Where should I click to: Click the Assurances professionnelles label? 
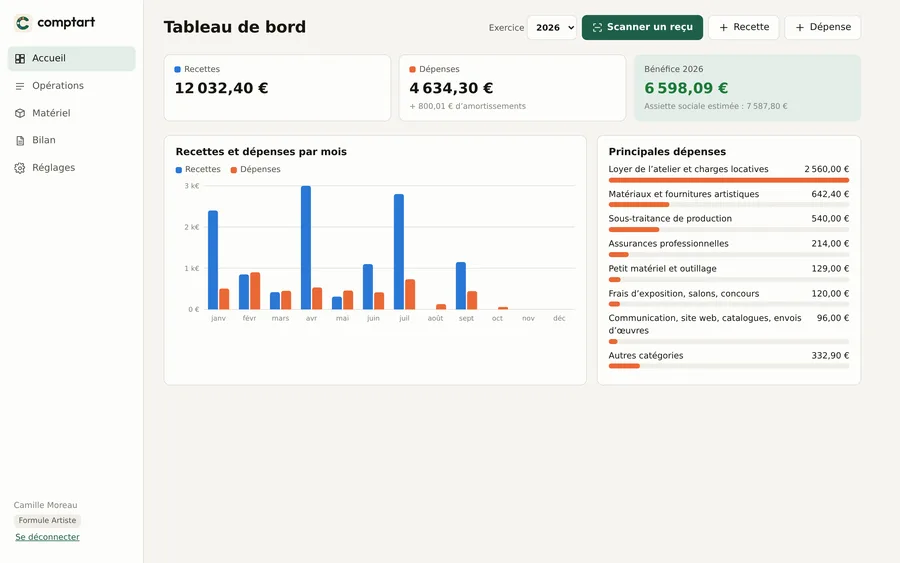pyautogui.click(x=668, y=244)
